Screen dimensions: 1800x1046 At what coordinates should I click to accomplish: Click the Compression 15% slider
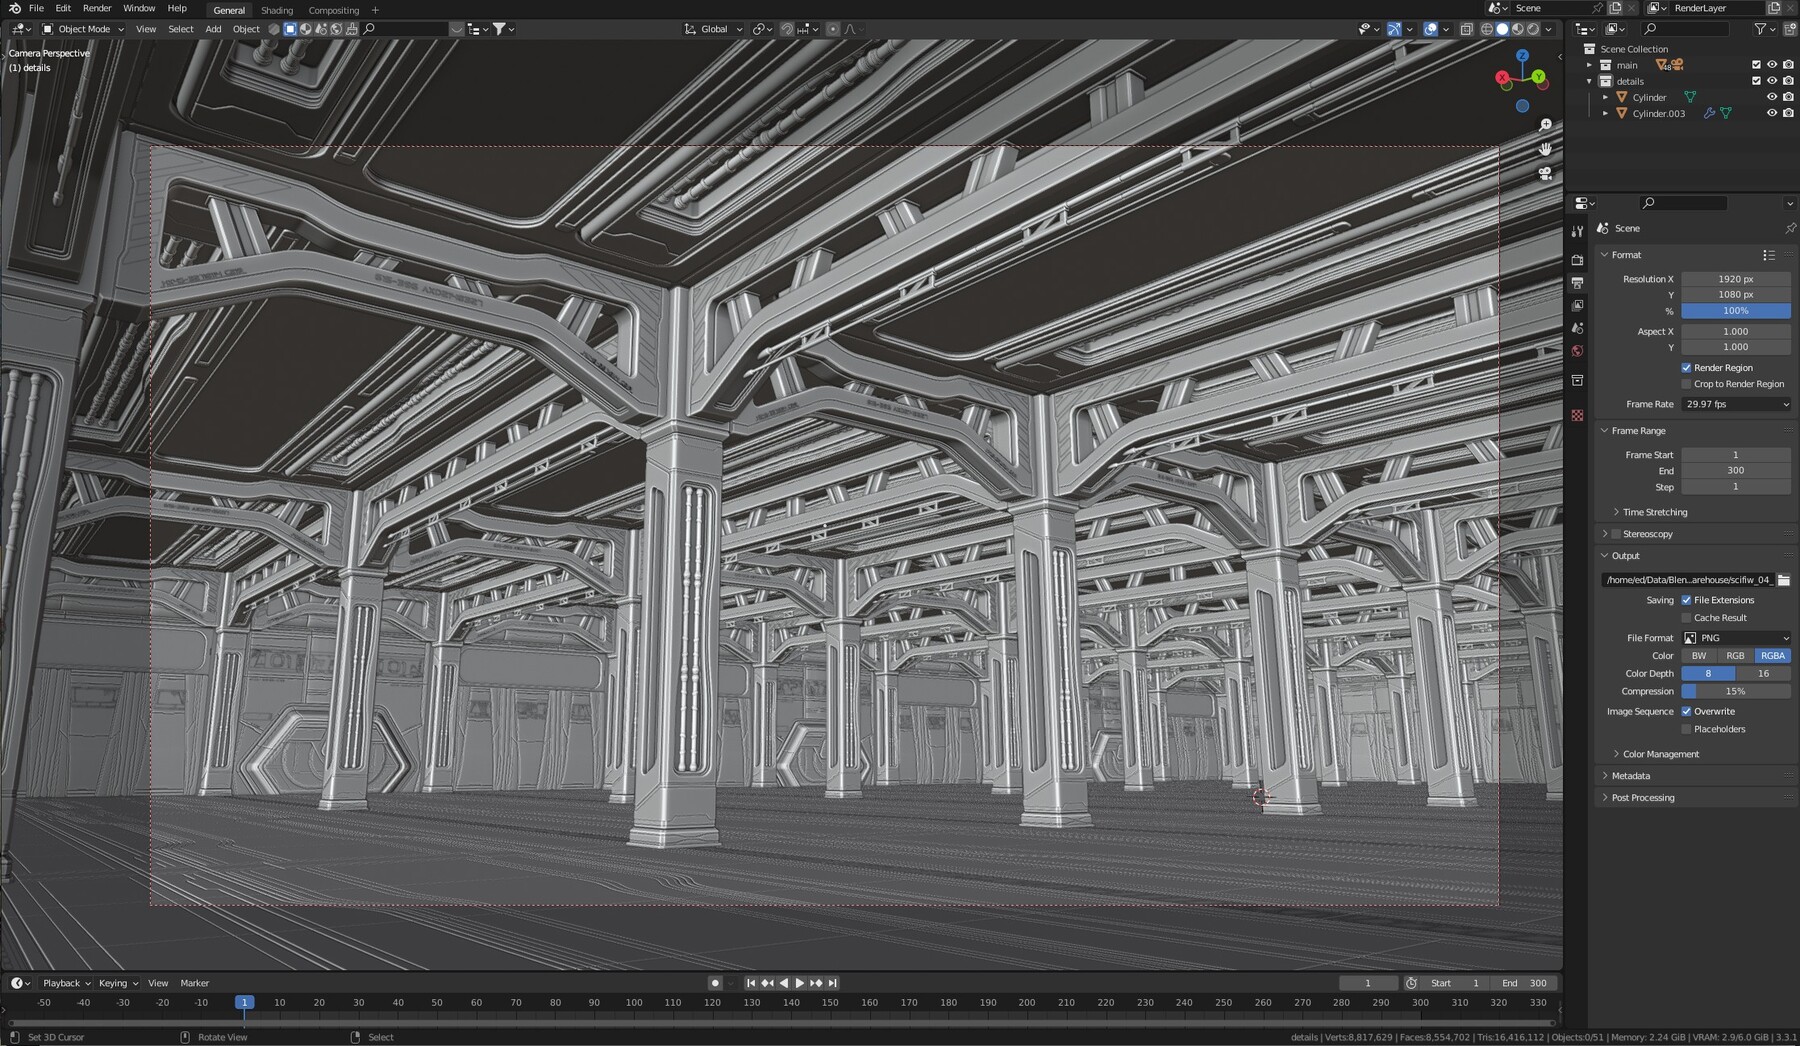click(x=1737, y=691)
